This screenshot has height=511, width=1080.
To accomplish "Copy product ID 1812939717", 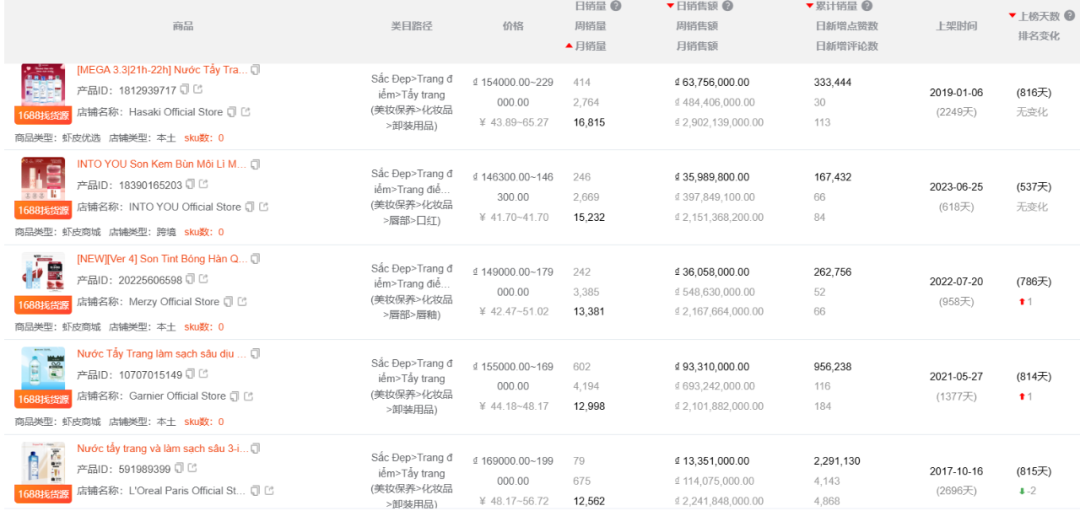I will coord(184,90).
